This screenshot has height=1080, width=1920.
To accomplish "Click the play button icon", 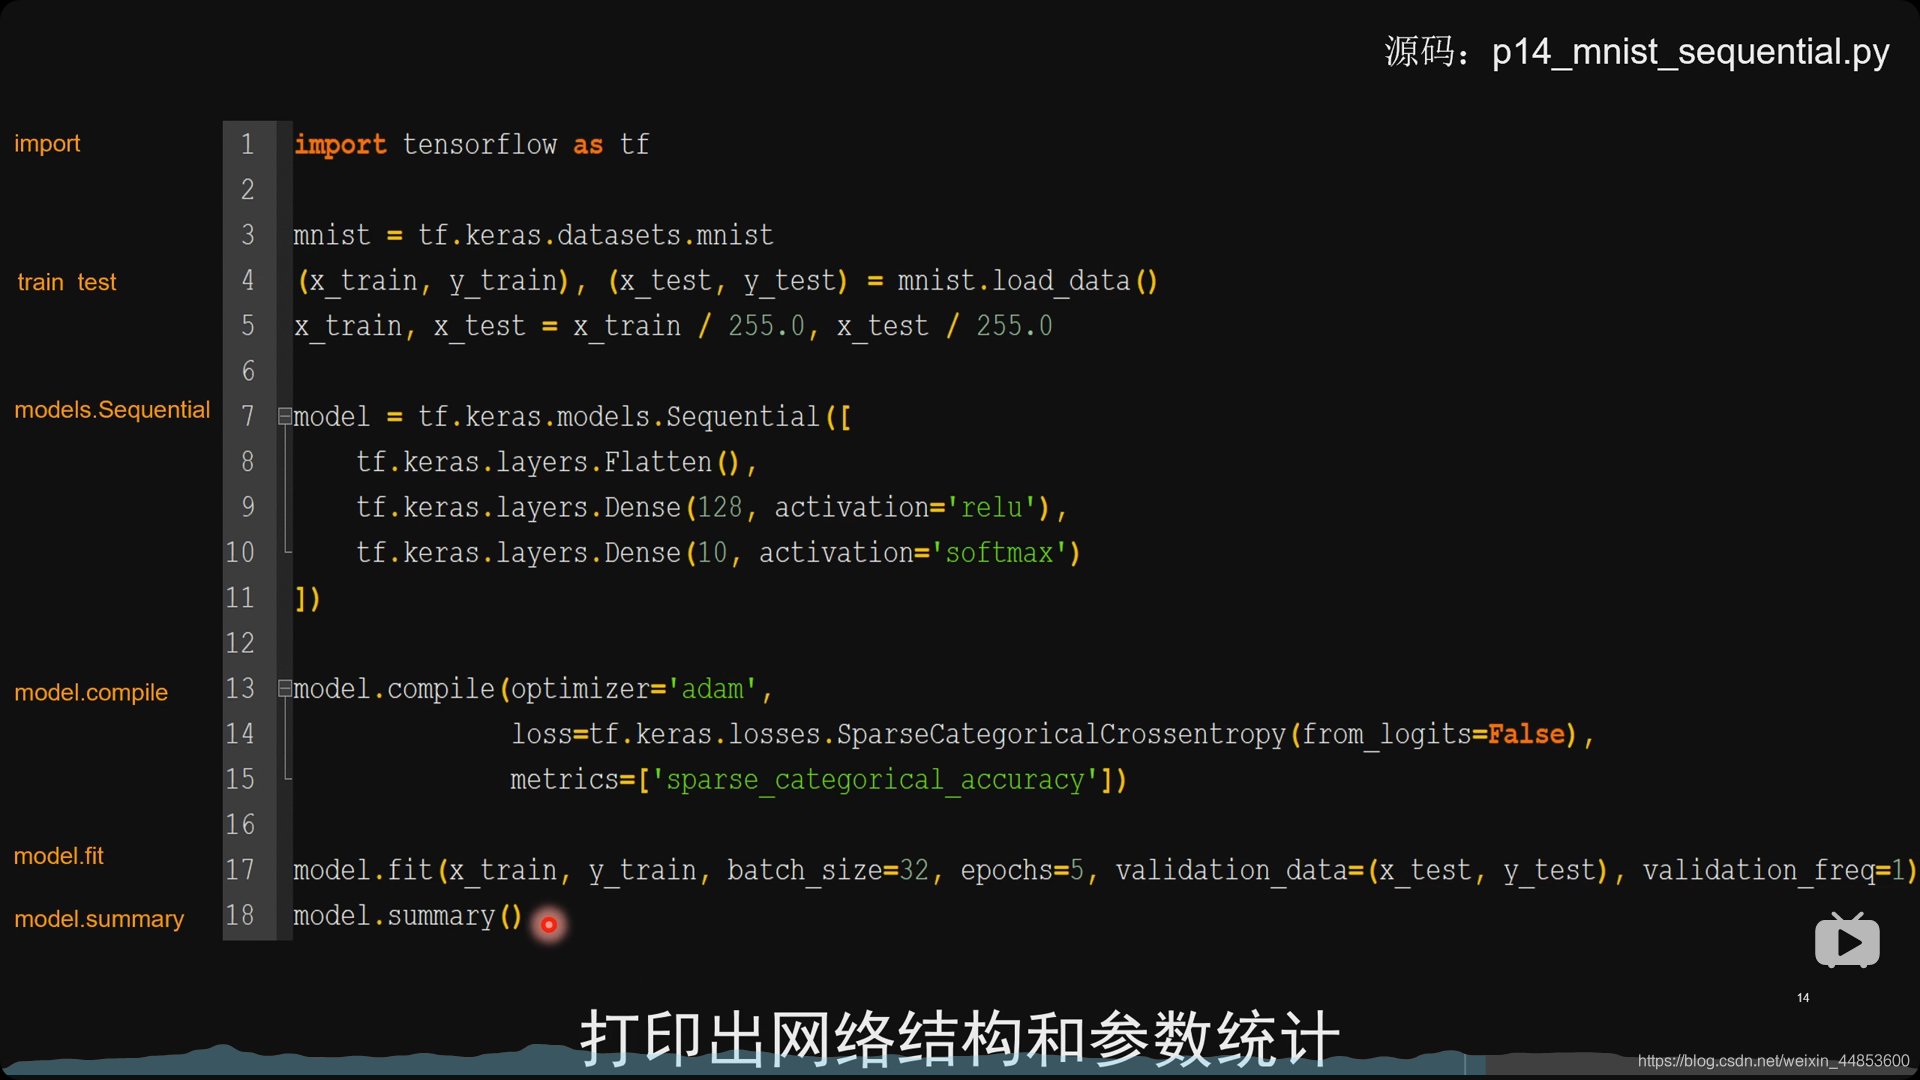I will pyautogui.click(x=1850, y=942).
